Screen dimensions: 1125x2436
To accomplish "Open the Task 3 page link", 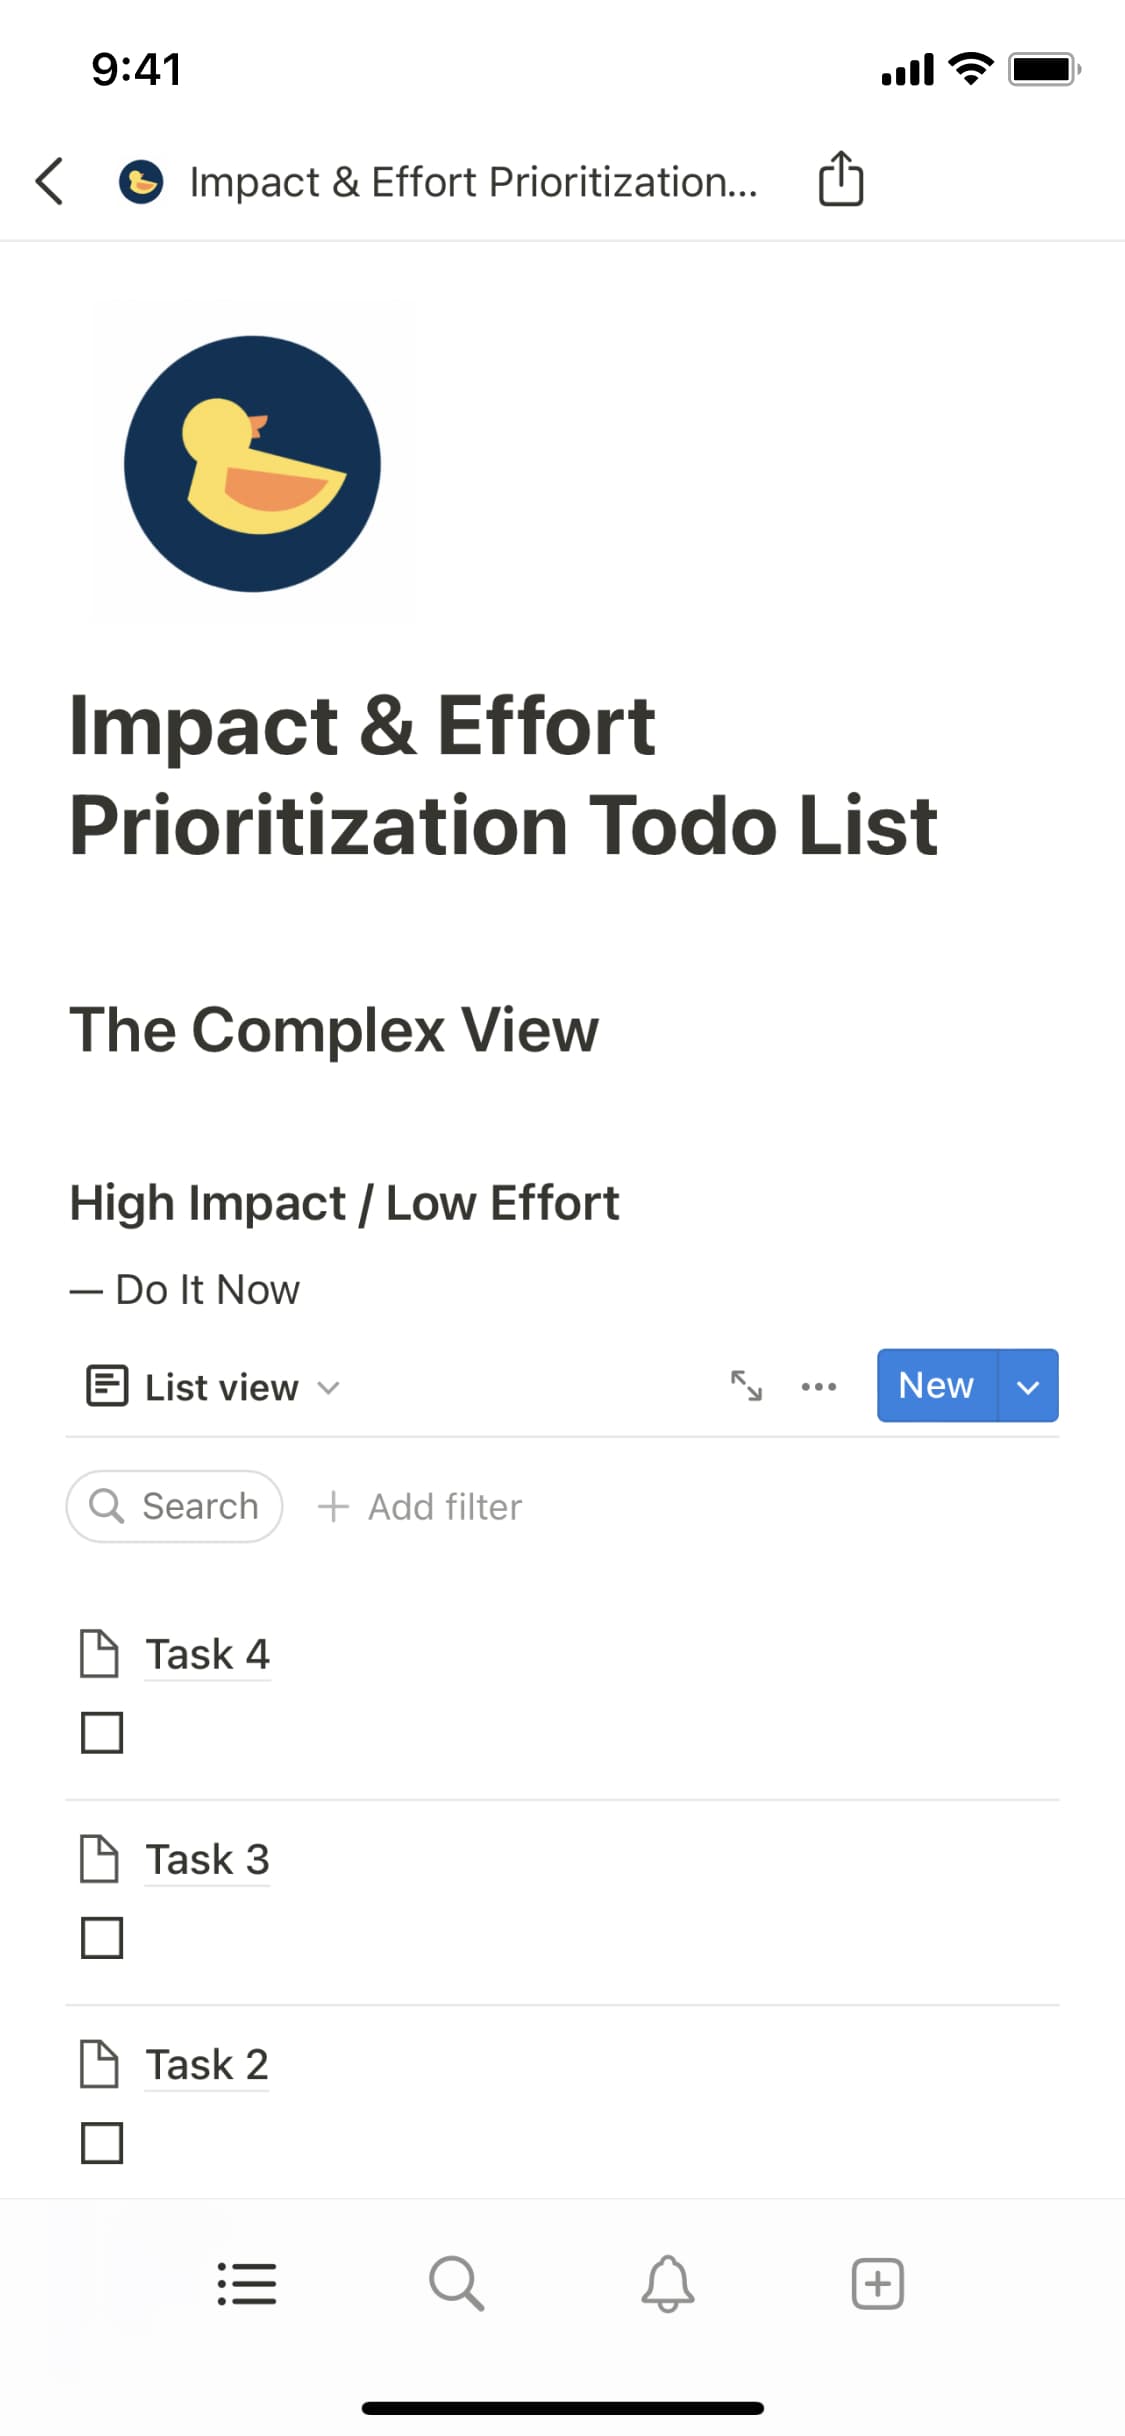I will [207, 1858].
